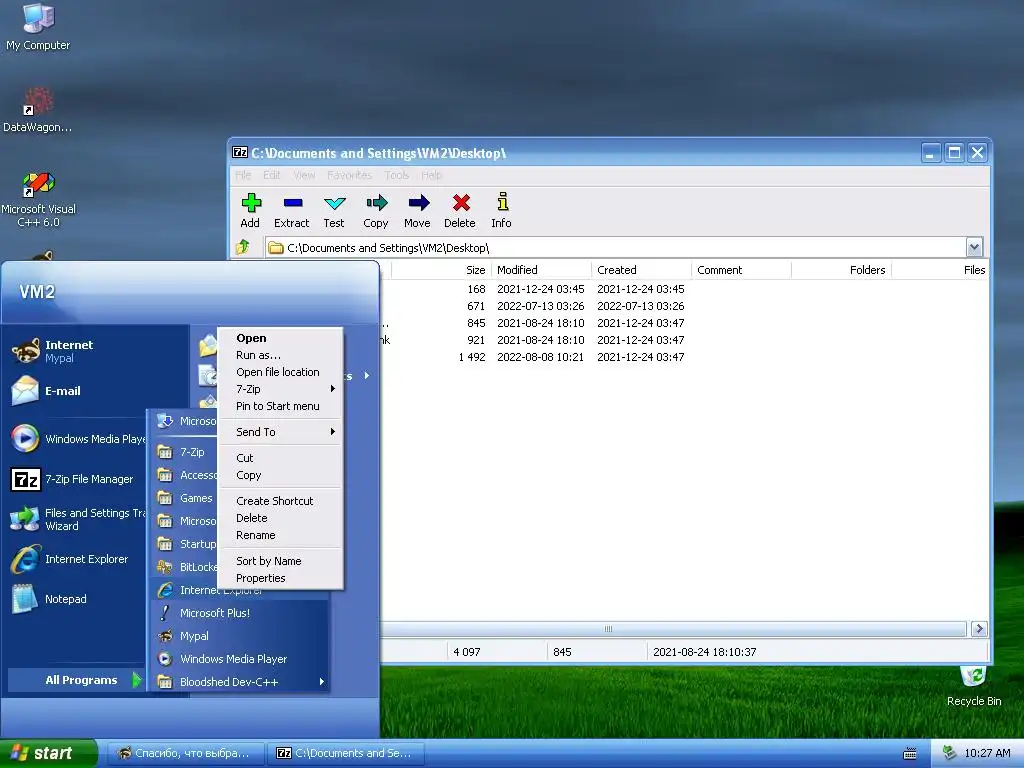The width and height of the screenshot is (1024, 768).
Task: Click the Test toolbar icon
Action: (334, 210)
